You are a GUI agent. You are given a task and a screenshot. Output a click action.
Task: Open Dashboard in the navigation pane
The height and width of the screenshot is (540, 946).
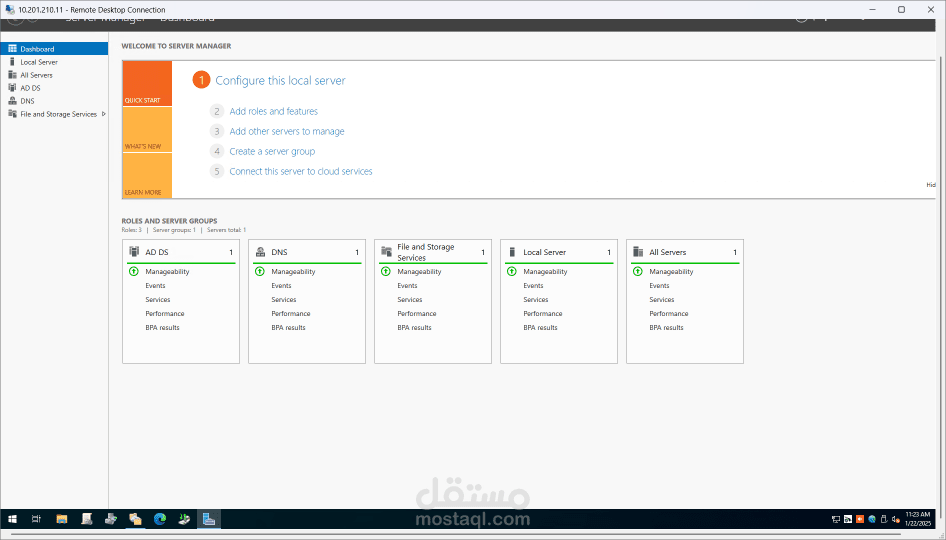tap(54, 49)
